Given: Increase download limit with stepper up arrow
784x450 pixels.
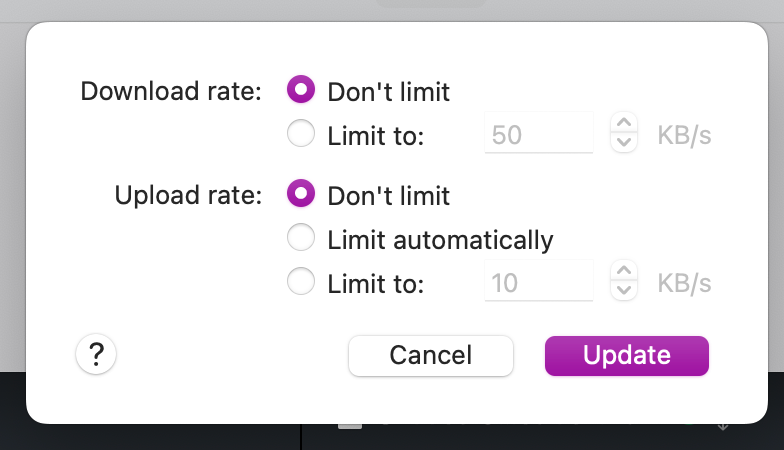Looking at the screenshot, I should 623,125.
